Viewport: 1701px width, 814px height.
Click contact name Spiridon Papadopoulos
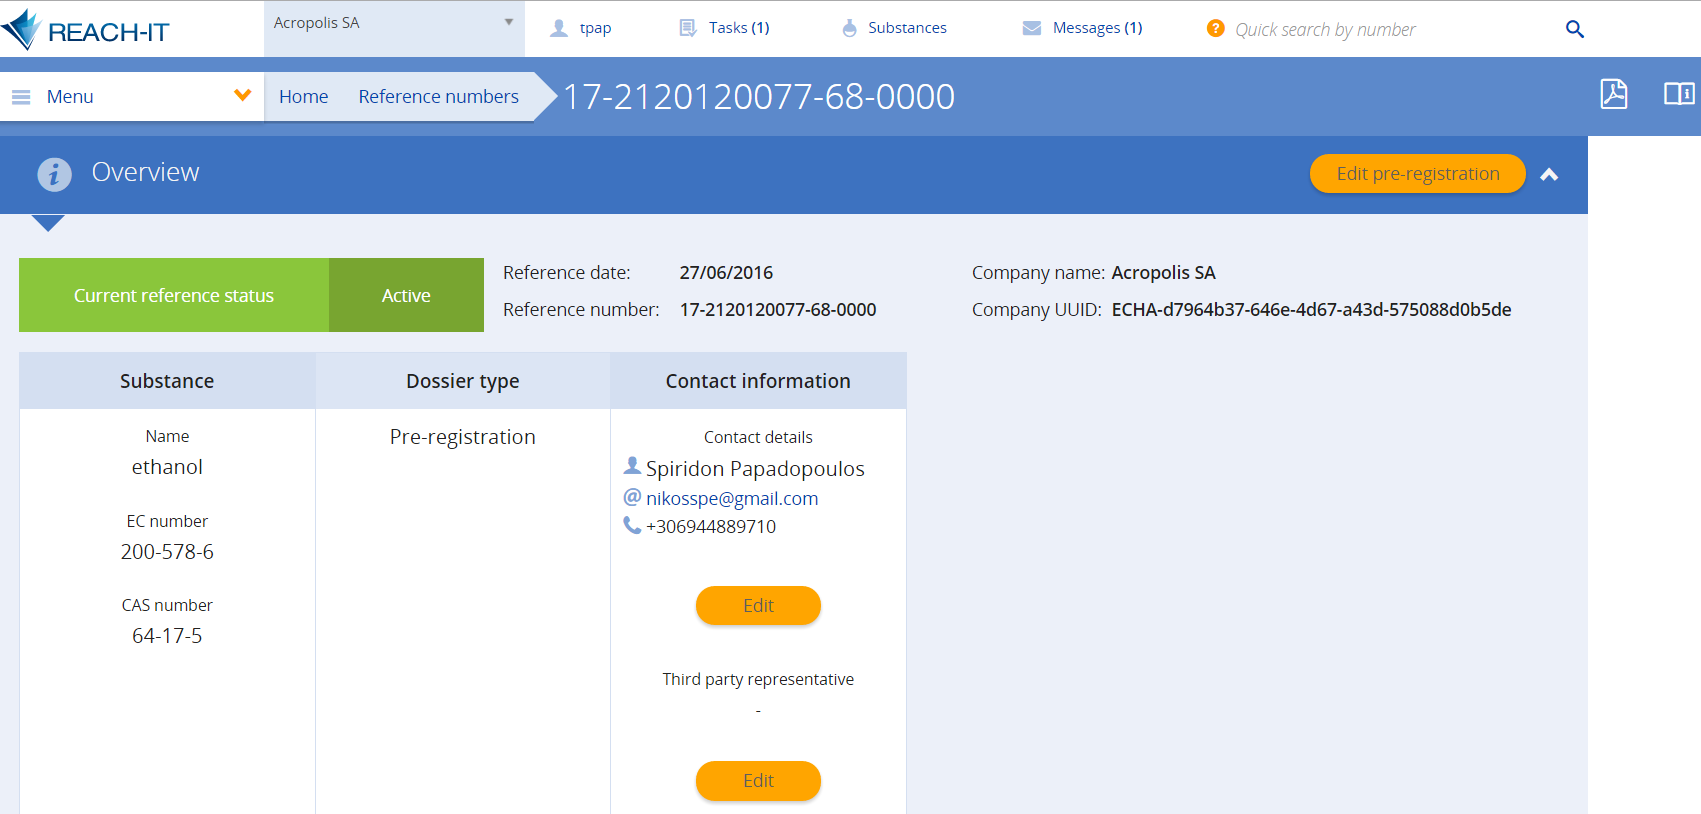(755, 469)
